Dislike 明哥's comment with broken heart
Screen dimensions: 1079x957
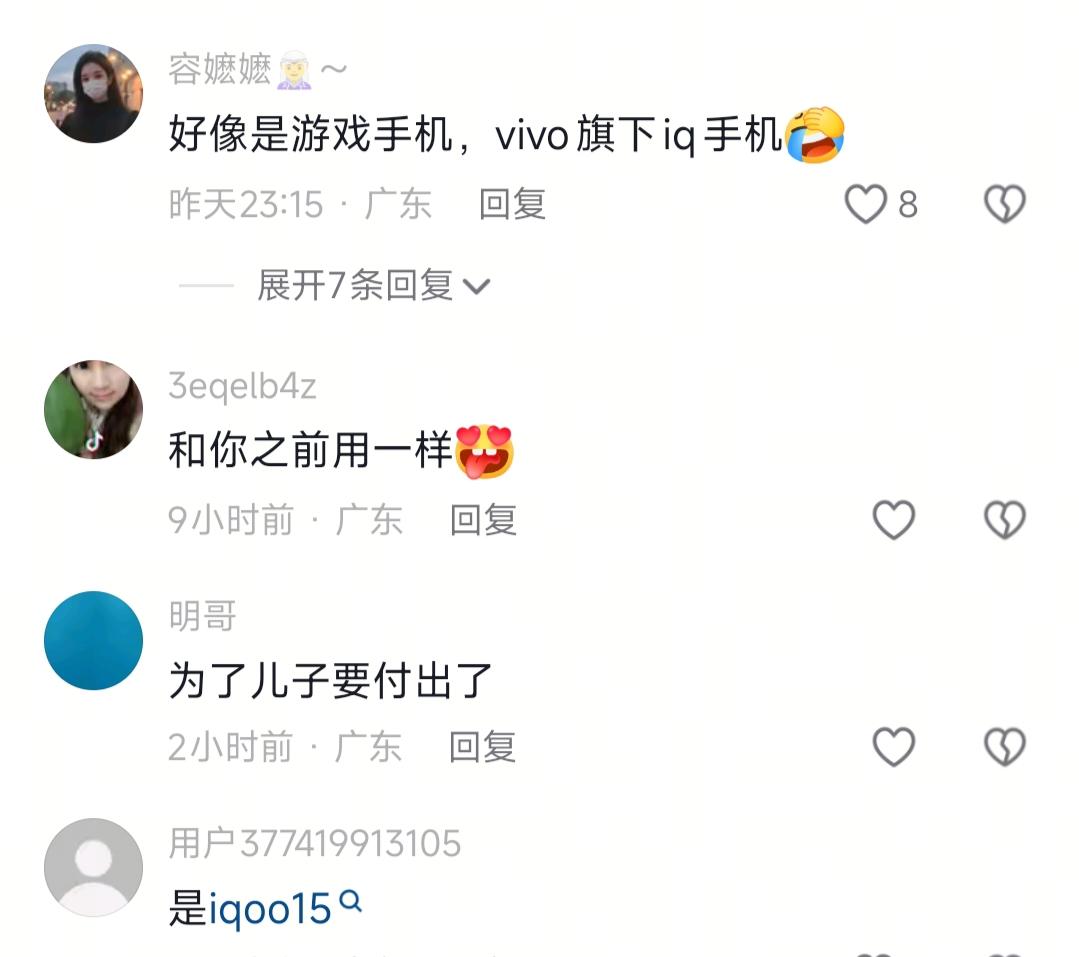coord(1005,746)
